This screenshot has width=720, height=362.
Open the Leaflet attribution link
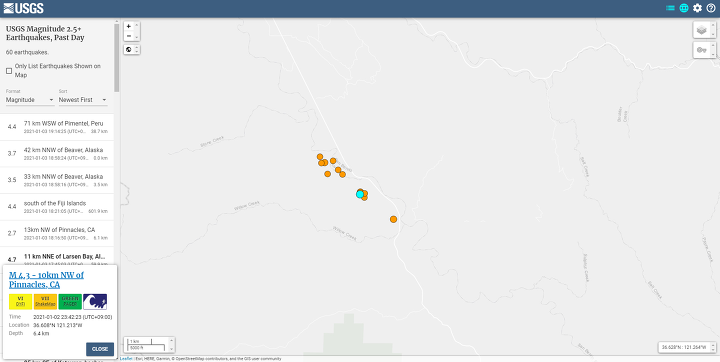(x=126, y=359)
